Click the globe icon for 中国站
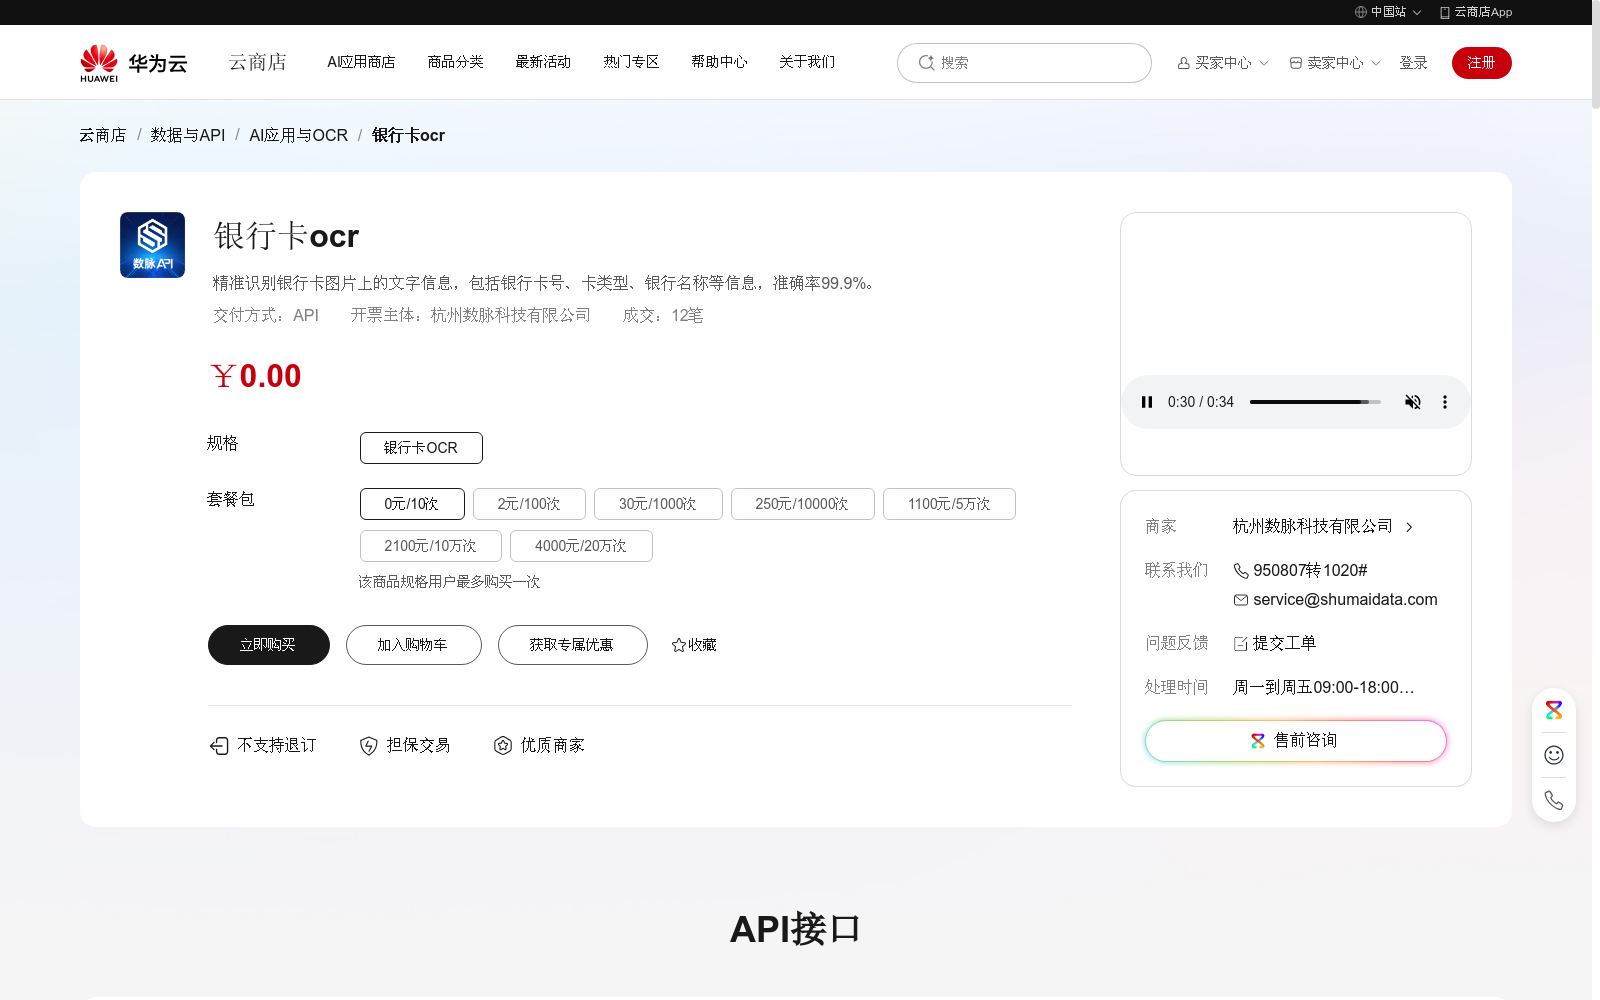 tap(1361, 12)
